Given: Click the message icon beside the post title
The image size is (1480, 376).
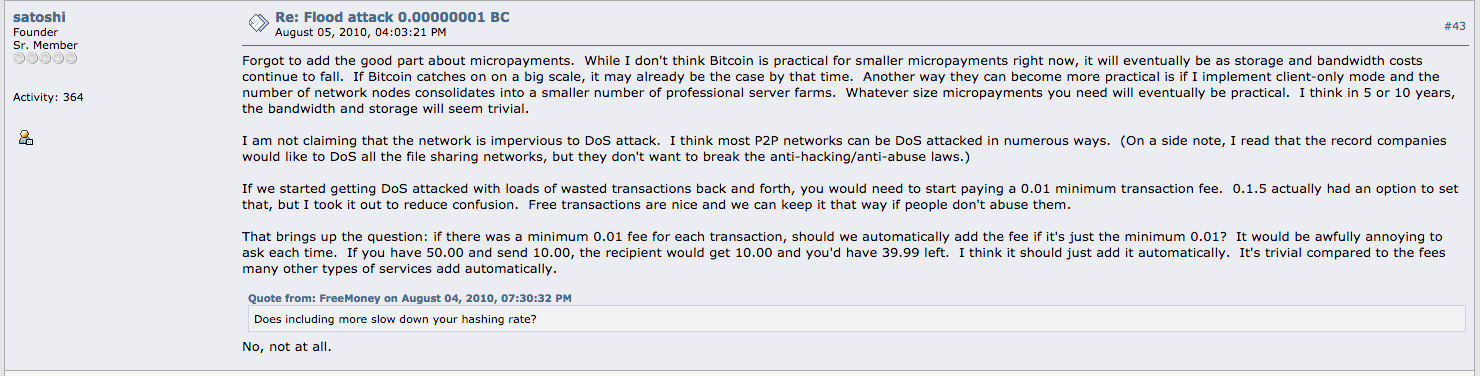Looking at the screenshot, I should click(x=257, y=22).
